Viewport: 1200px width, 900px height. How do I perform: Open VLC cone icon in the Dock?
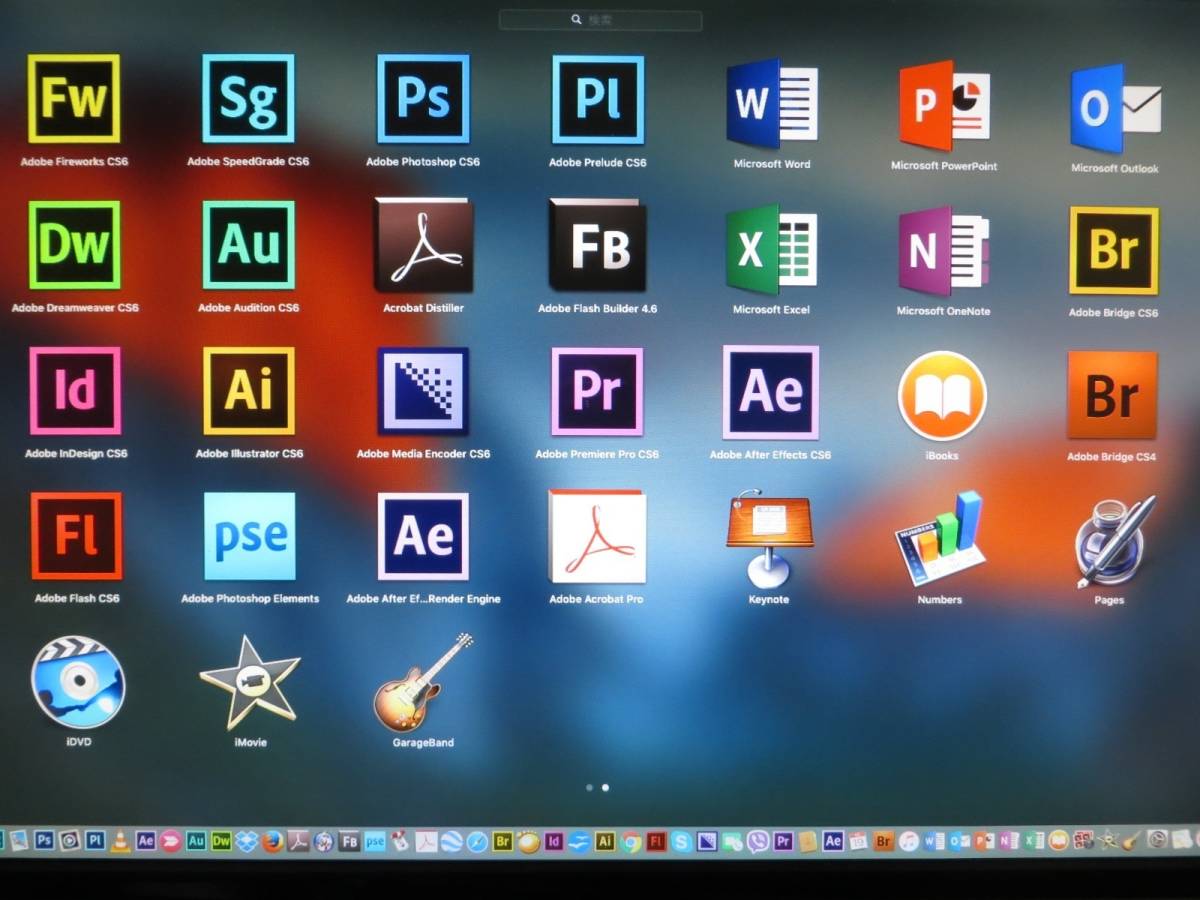pyautogui.click(x=120, y=841)
